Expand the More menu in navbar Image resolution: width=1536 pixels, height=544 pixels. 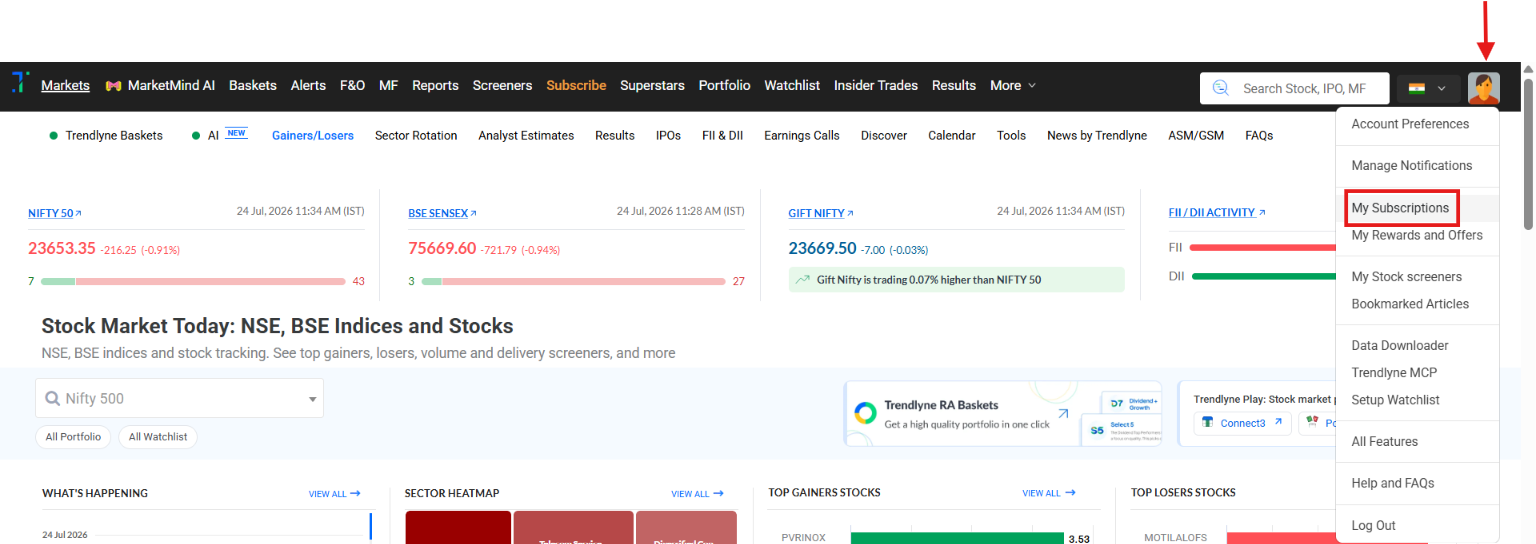(1013, 85)
